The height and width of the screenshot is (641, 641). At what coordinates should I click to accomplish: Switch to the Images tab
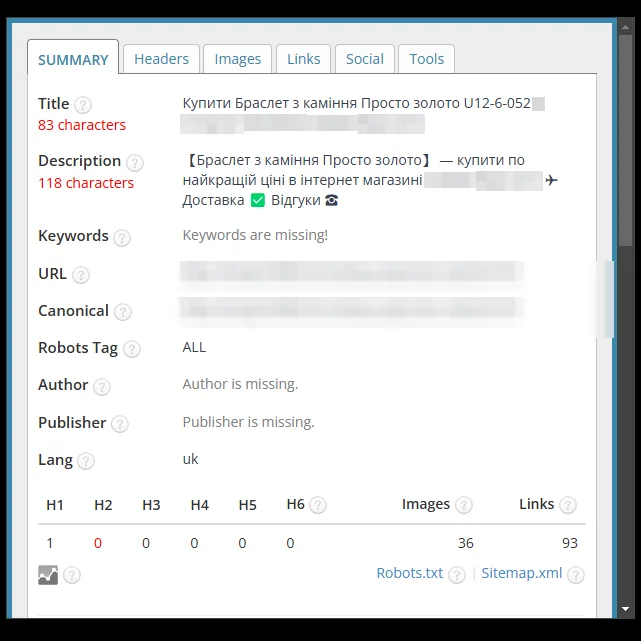coord(238,59)
